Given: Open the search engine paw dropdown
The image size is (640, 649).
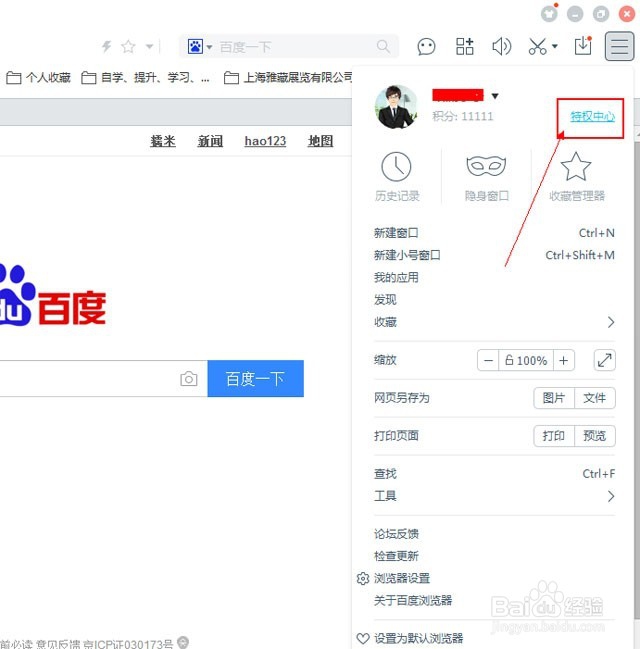Looking at the screenshot, I should click(x=200, y=46).
